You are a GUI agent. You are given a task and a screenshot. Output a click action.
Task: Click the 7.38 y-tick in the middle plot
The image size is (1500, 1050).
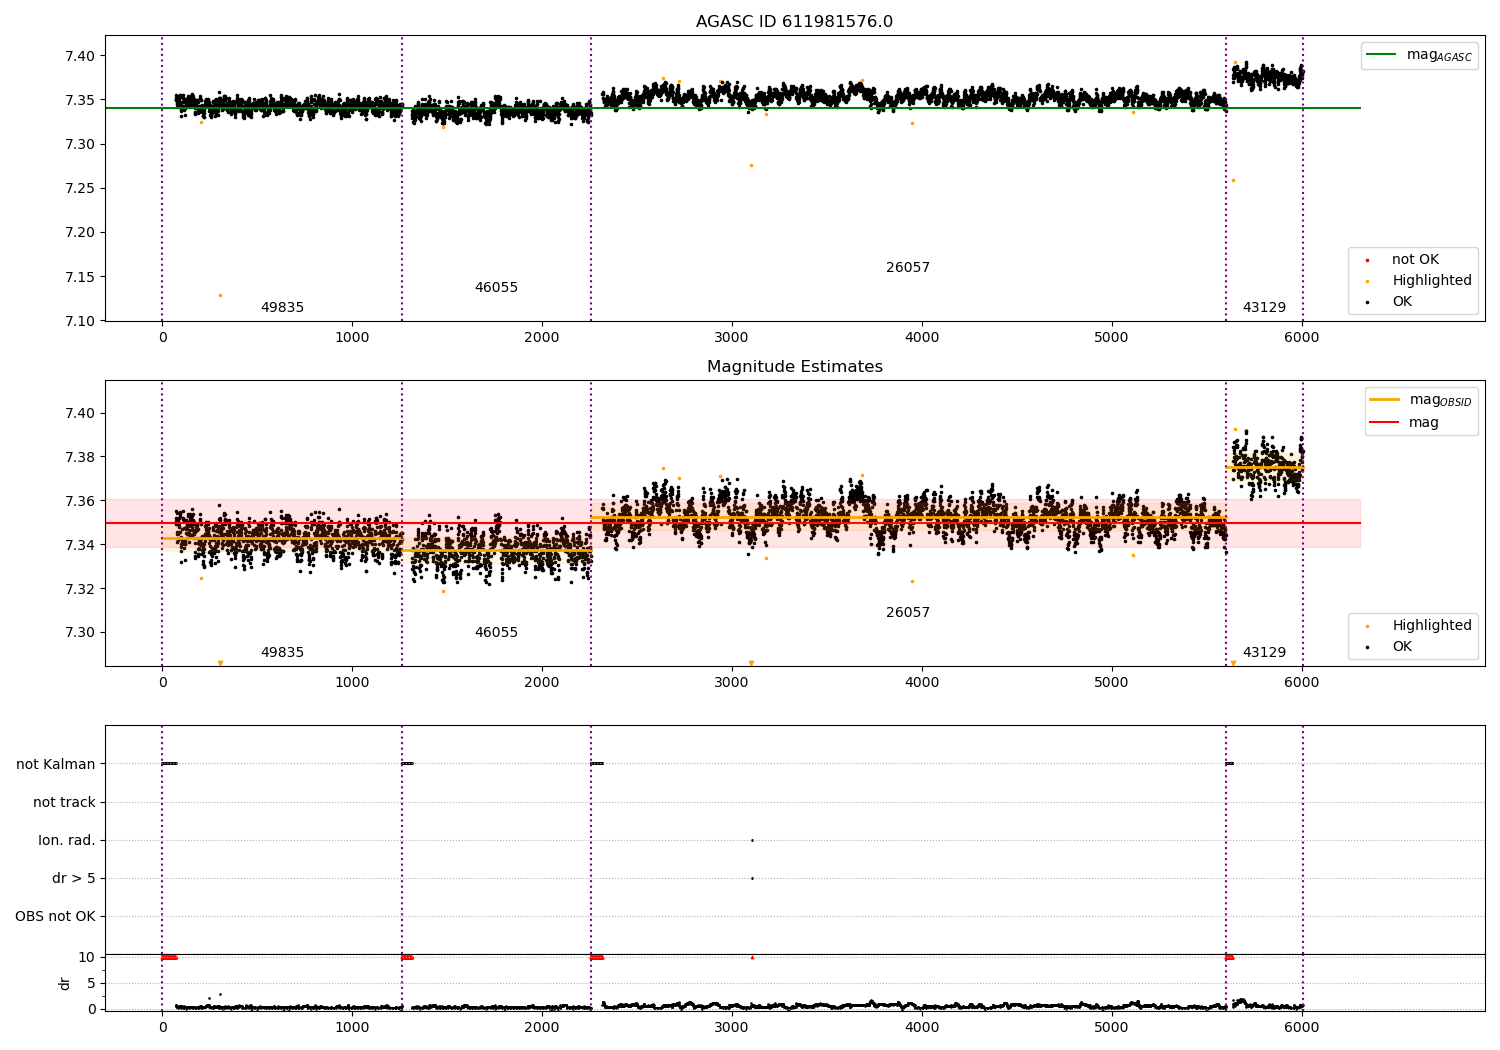(79, 457)
